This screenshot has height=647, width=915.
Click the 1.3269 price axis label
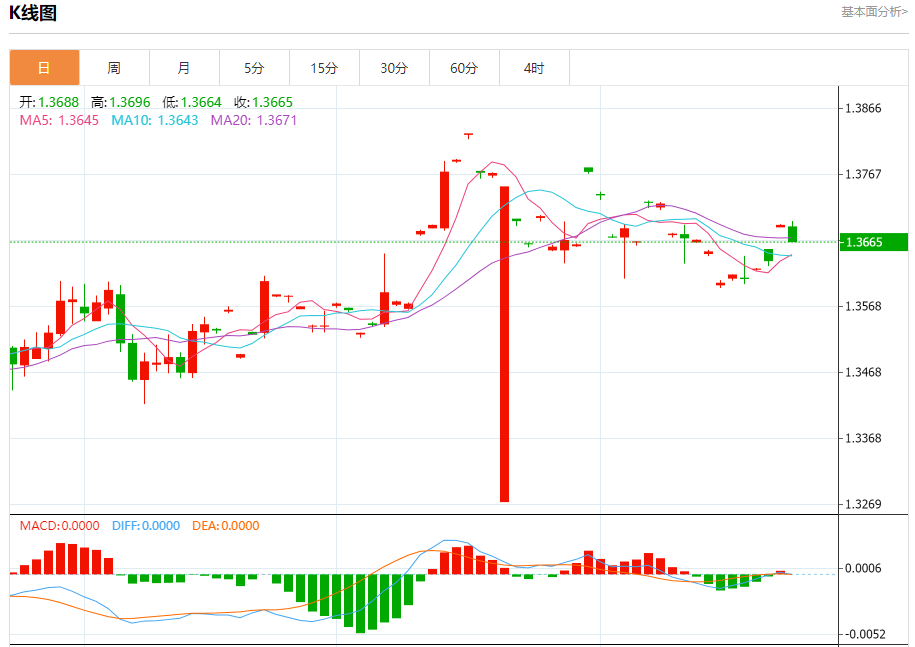[x=863, y=504]
